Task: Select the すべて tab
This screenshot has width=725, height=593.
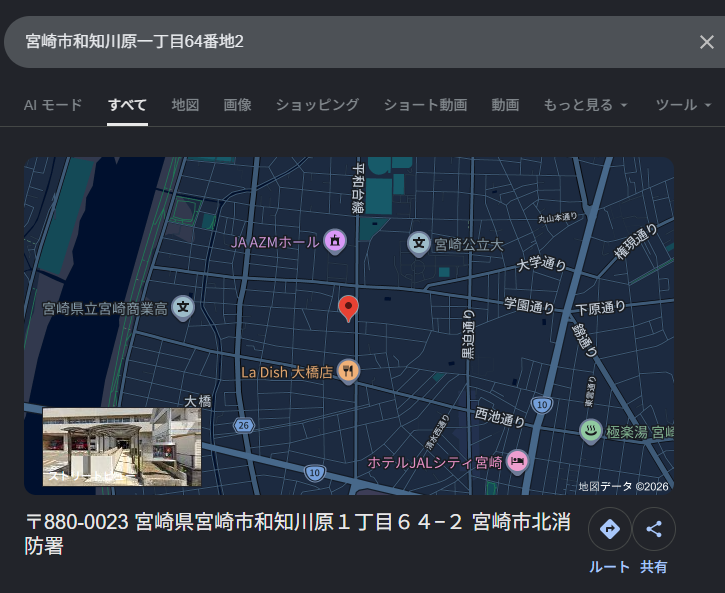Action: 127,105
